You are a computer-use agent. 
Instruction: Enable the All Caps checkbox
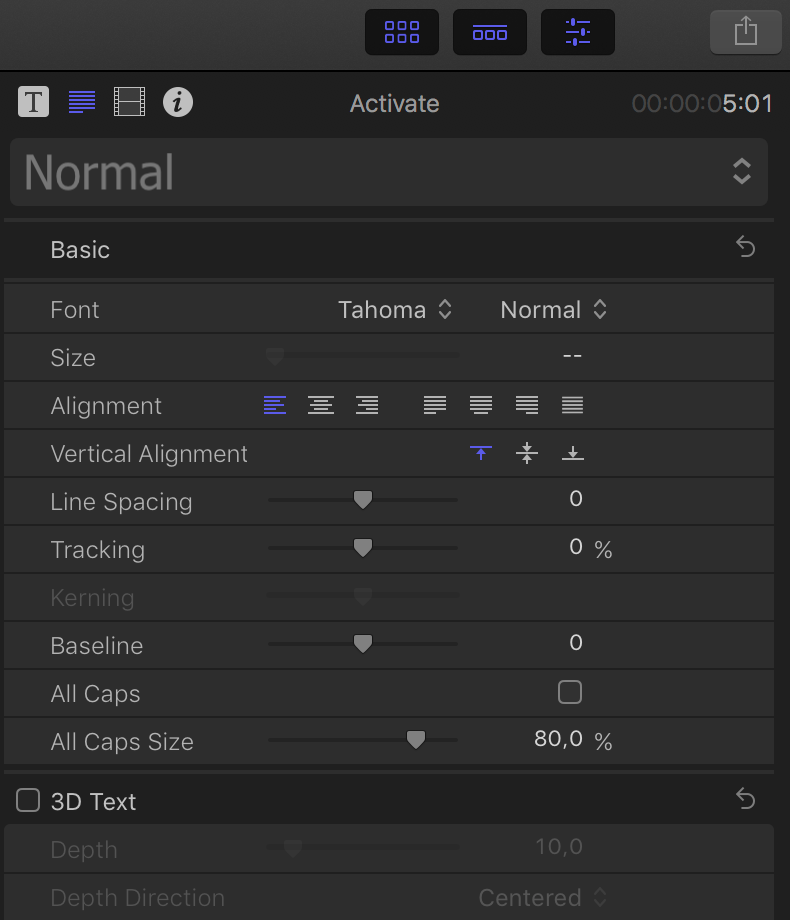click(x=570, y=692)
